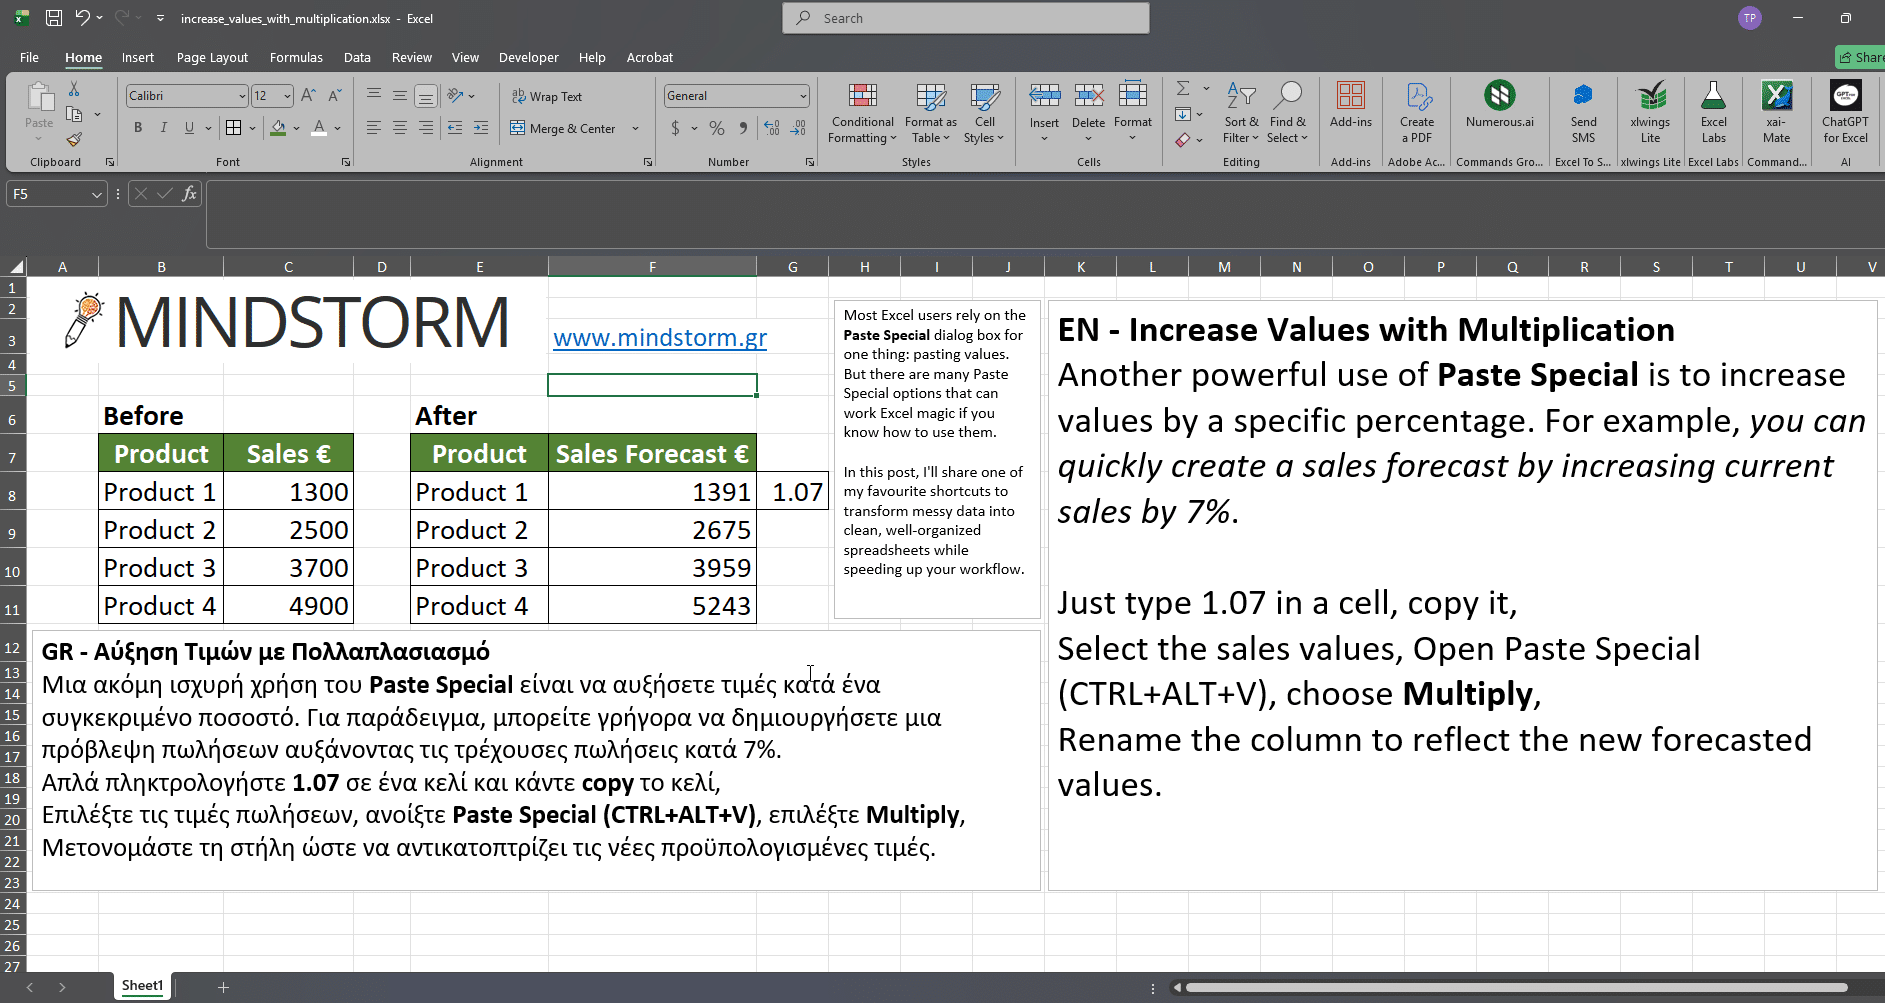Click the Excel Labs flask icon
The image size is (1885, 1003).
pyautogui.click(x=1713, y=114)
